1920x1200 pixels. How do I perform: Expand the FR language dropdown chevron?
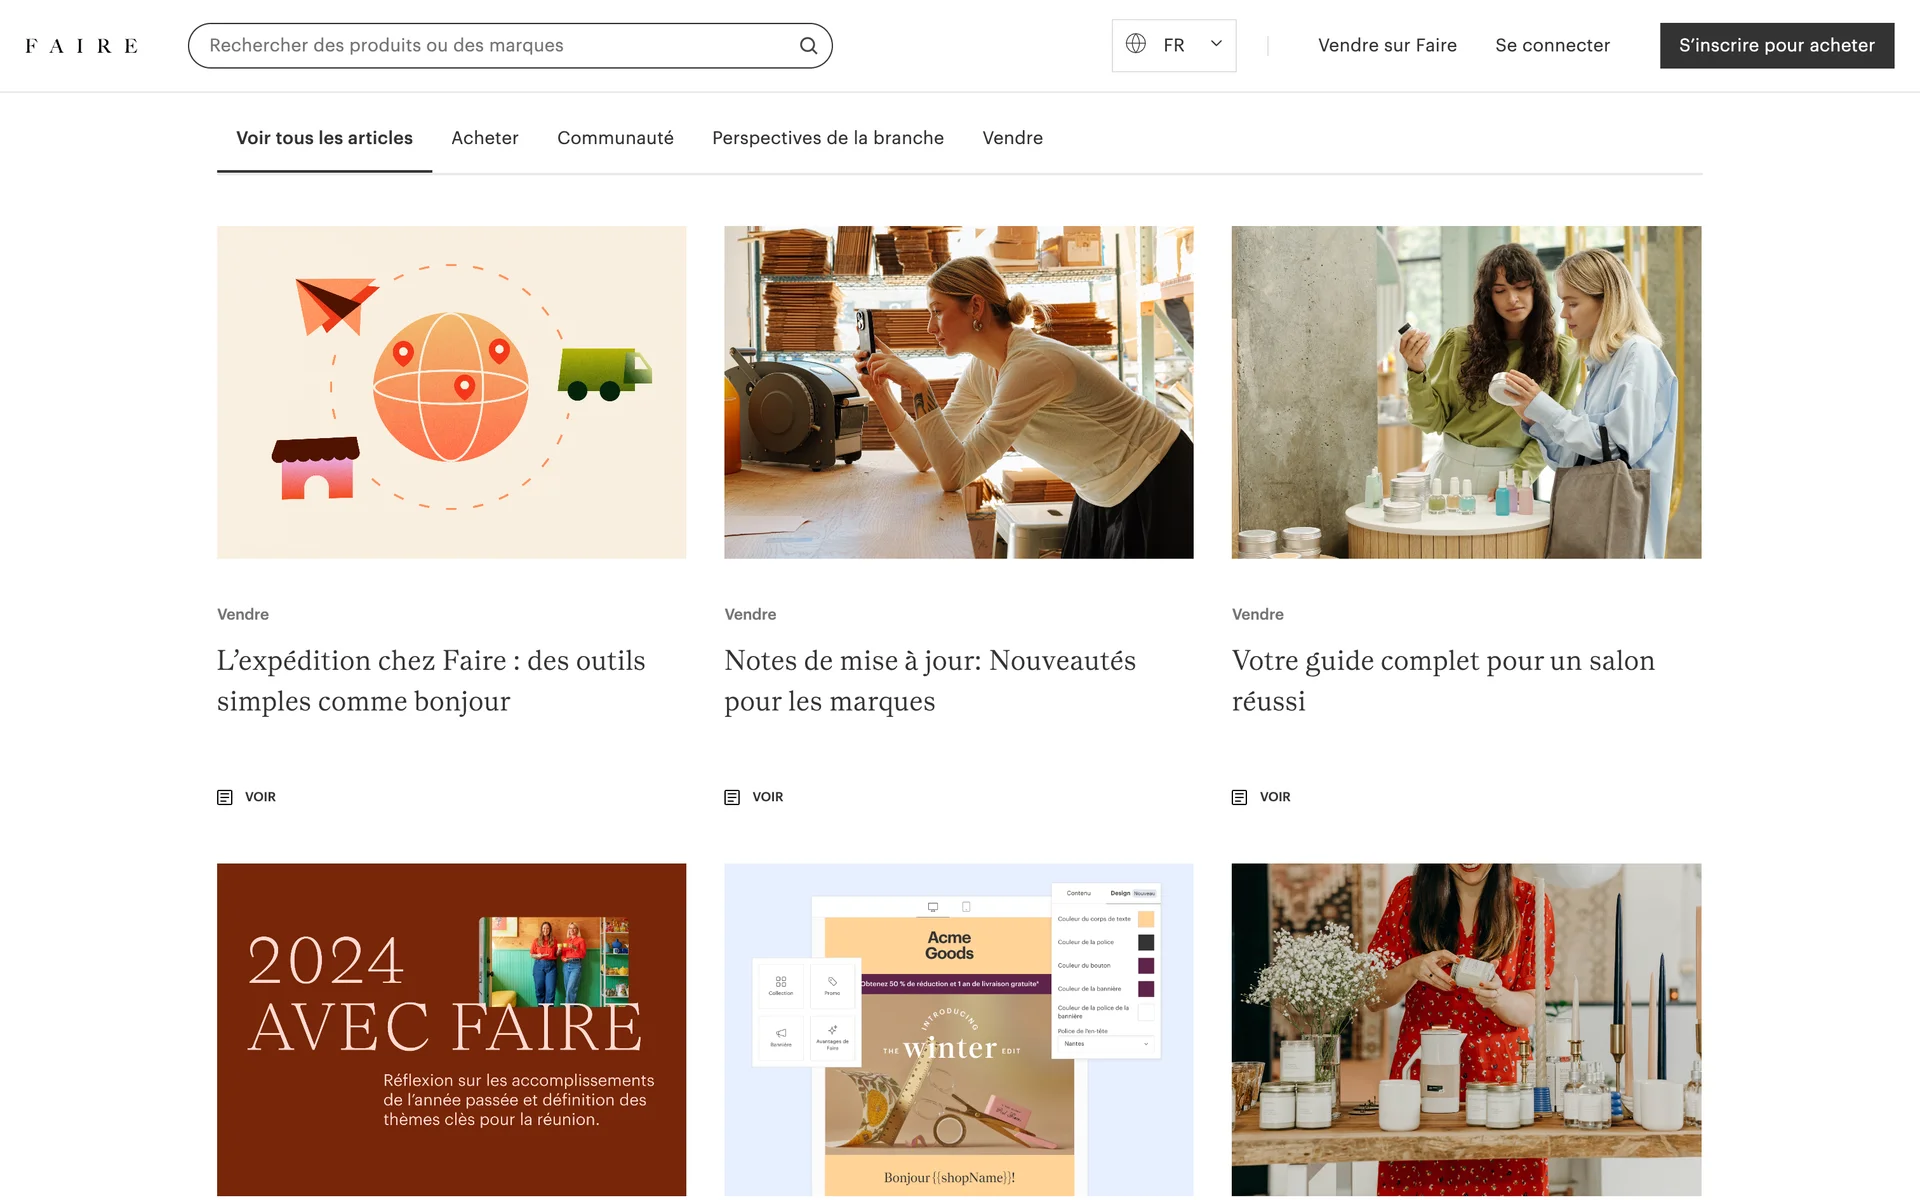click(1216, 44)
